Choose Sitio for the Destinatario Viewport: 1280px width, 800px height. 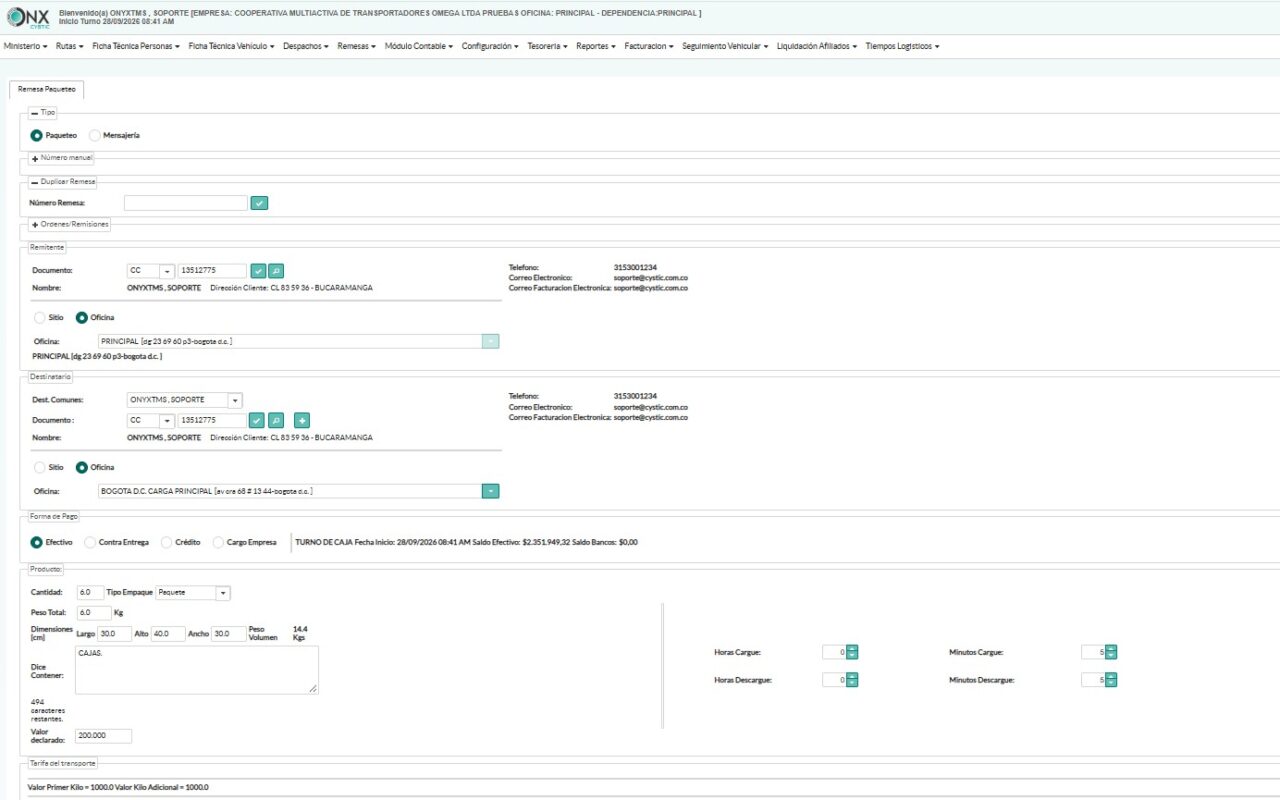pos(40,467)
